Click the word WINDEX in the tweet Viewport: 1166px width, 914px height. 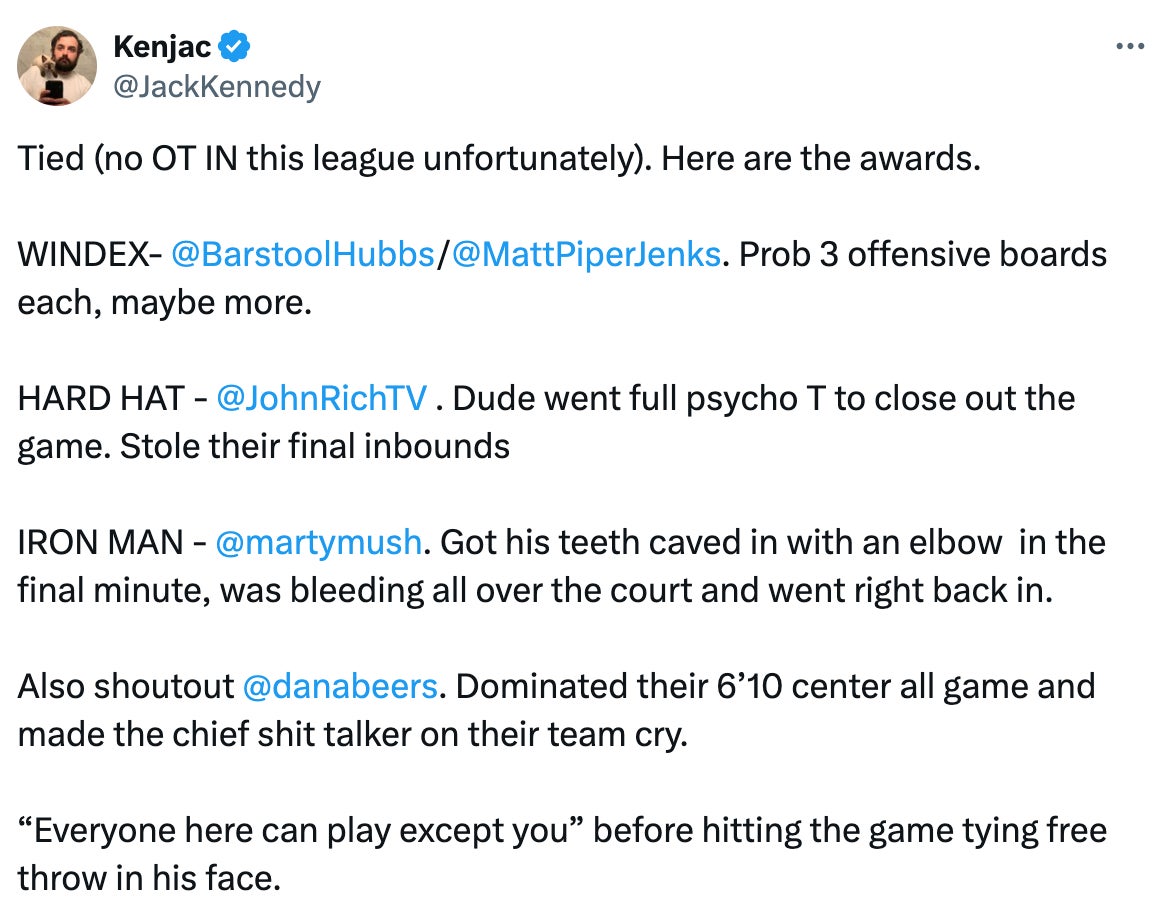(82, 255)
